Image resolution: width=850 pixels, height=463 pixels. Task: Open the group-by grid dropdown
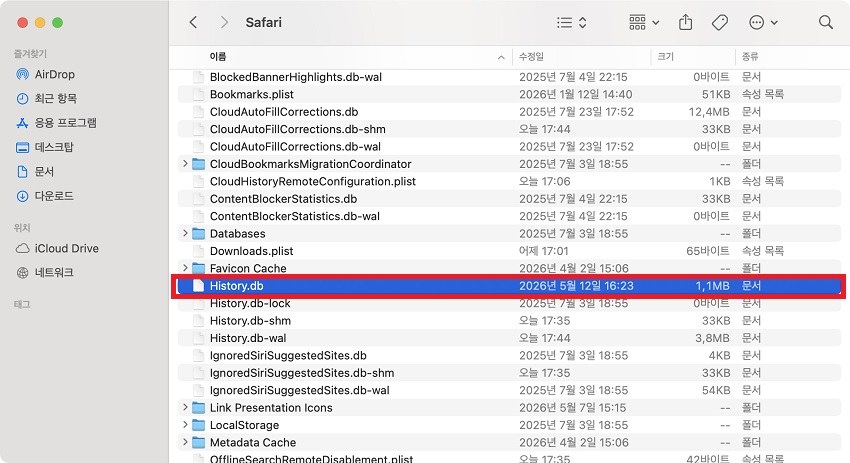[644, 22]
